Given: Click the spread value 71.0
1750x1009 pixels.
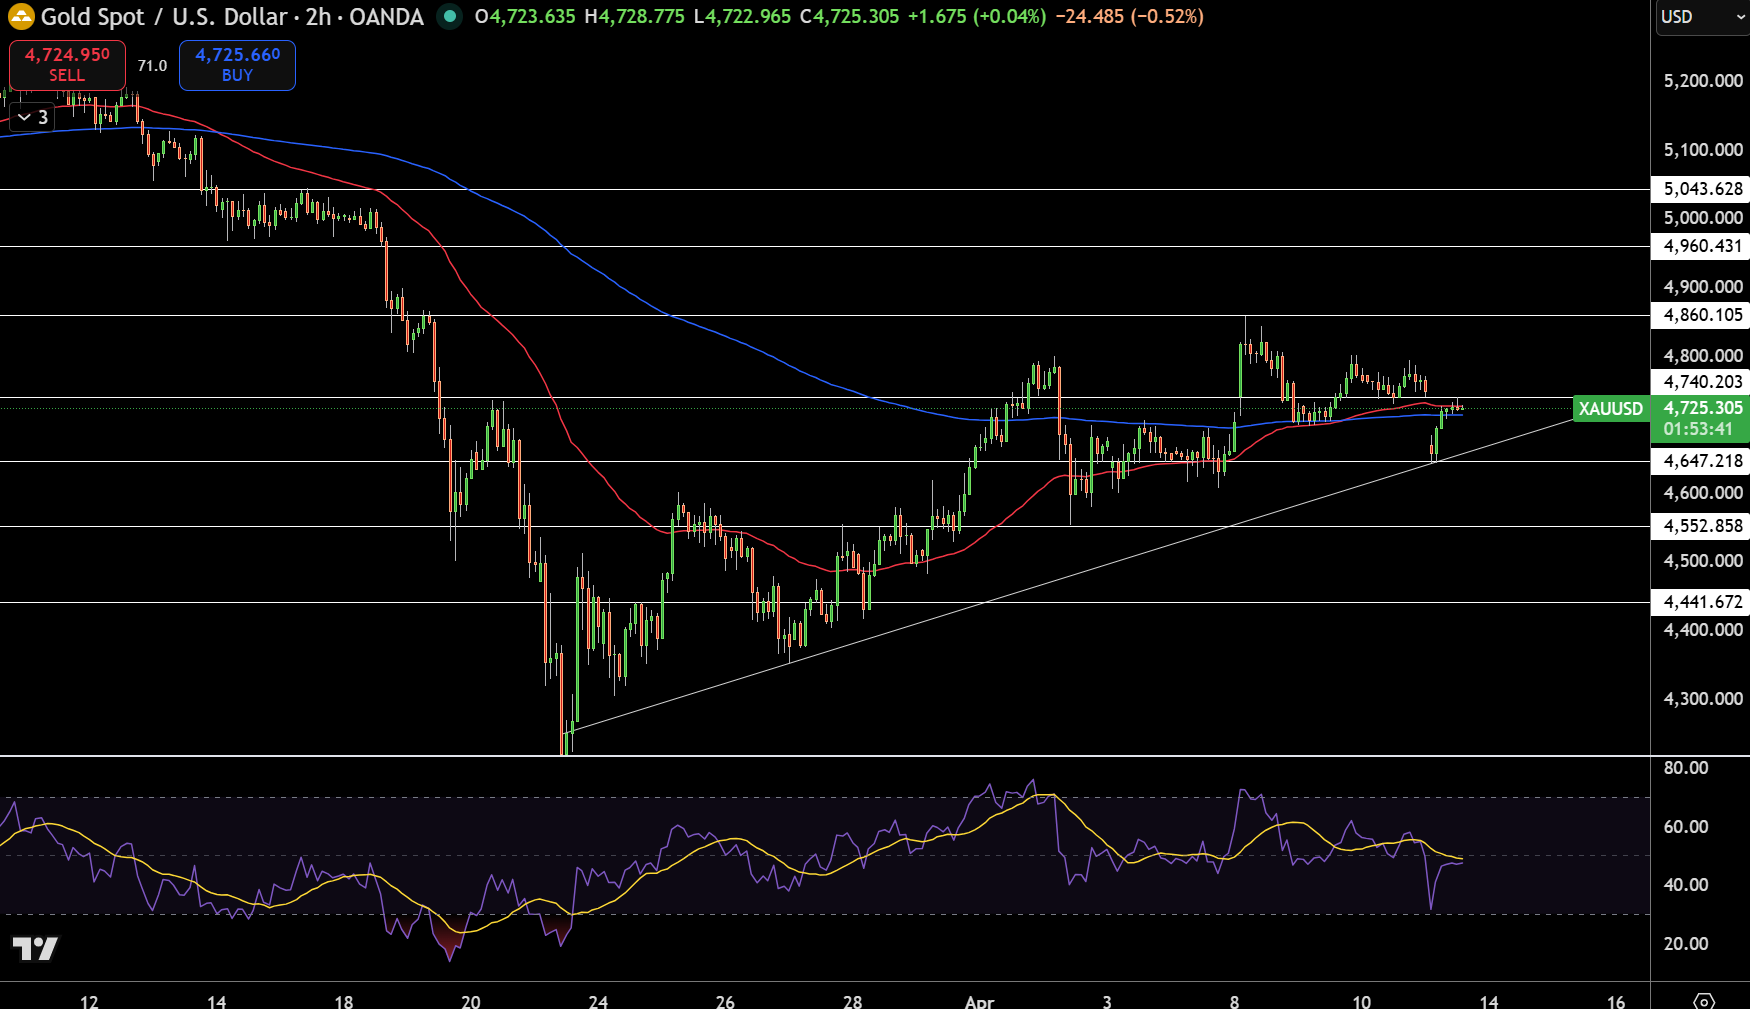Looking at the screenshot, I should click(x=152, y=66).
